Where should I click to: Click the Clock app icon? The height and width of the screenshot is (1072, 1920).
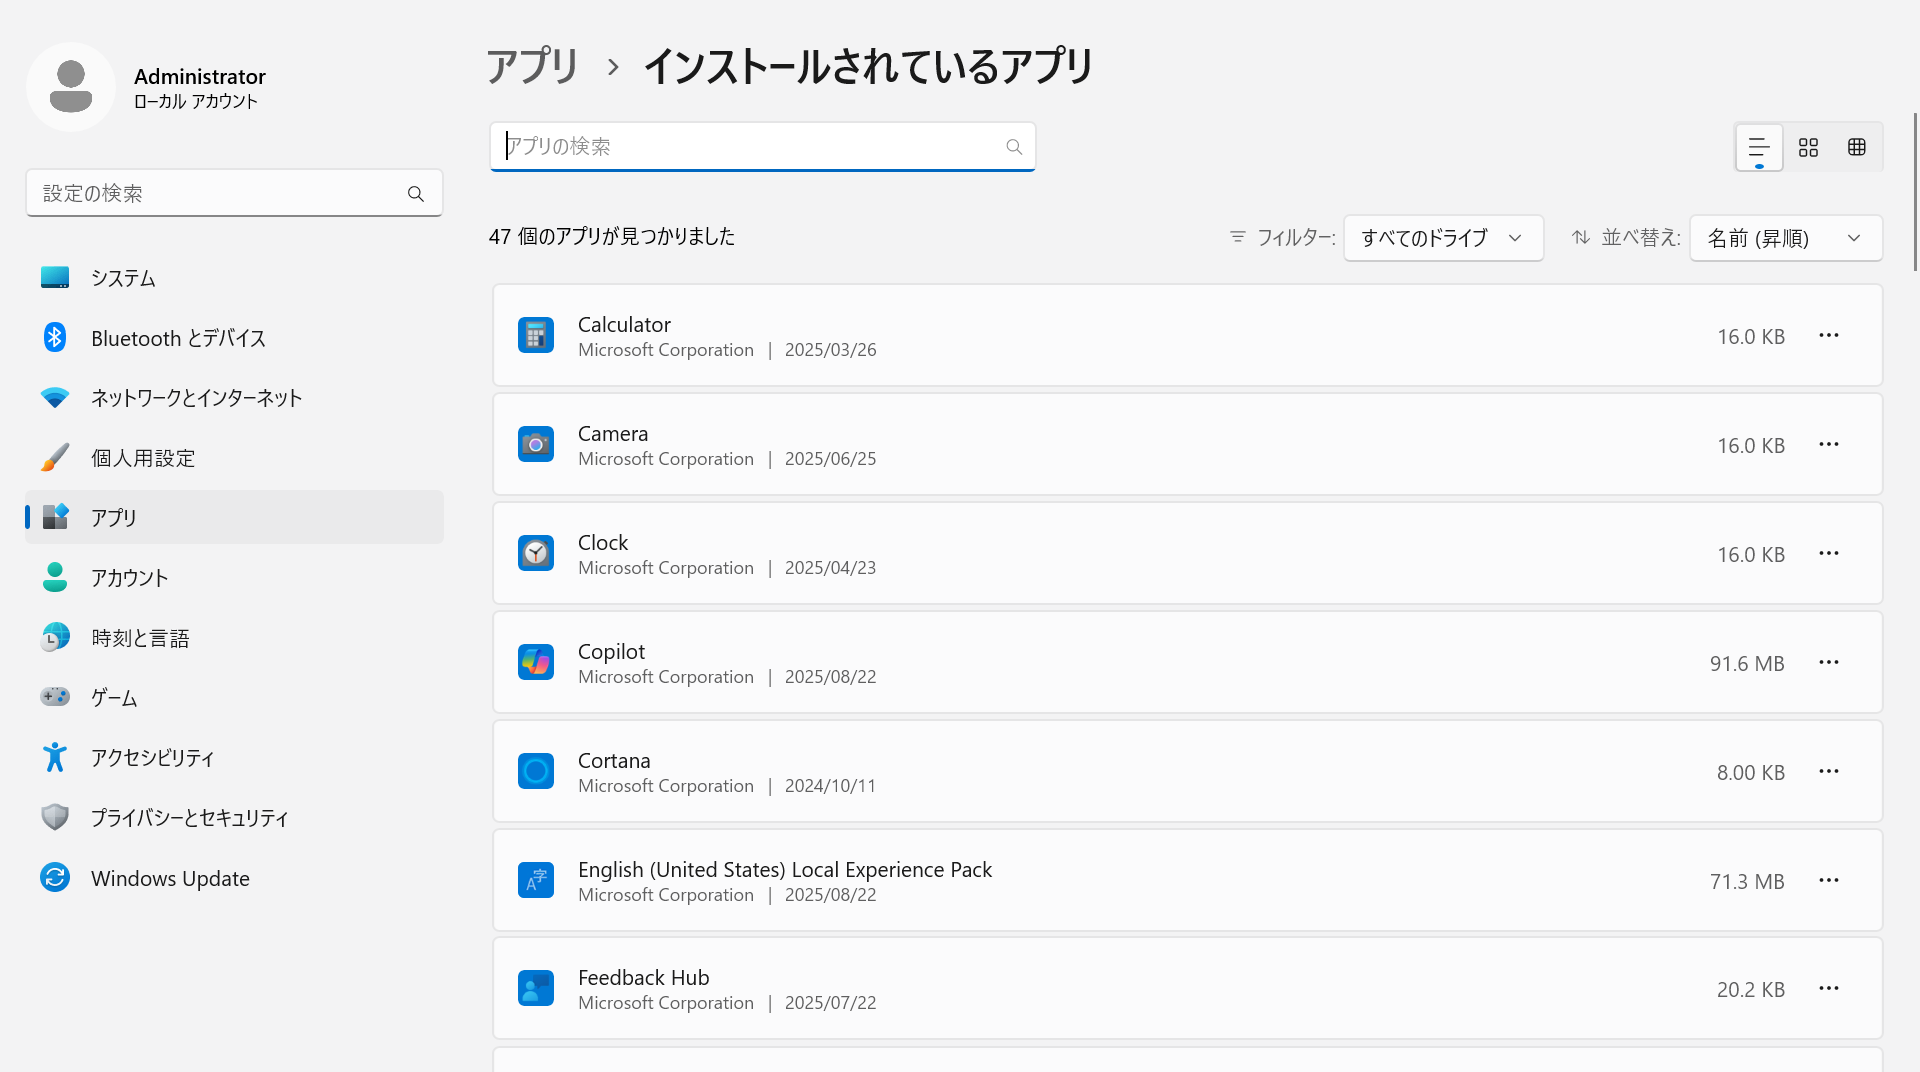click(536, 554)
